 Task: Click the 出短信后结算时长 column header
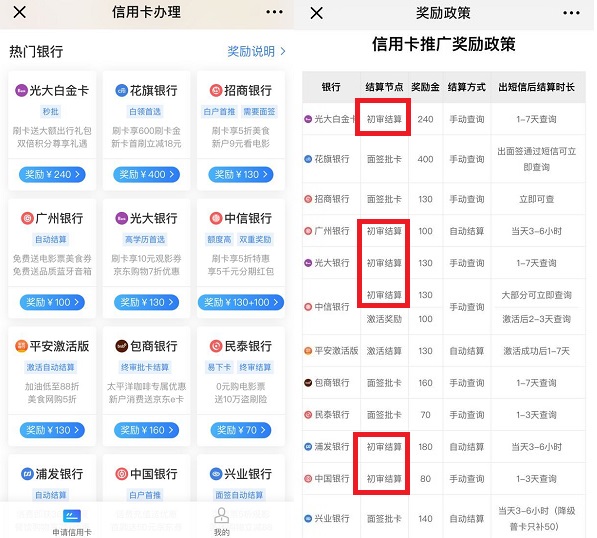tap(536, 87)
